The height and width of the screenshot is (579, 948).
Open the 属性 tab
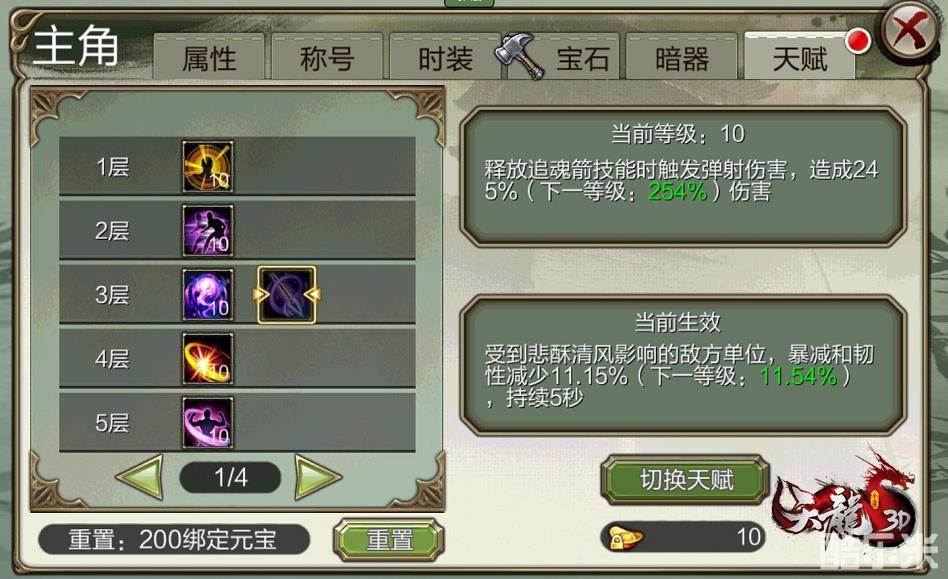pyautogui.click(x=209, y=57)
